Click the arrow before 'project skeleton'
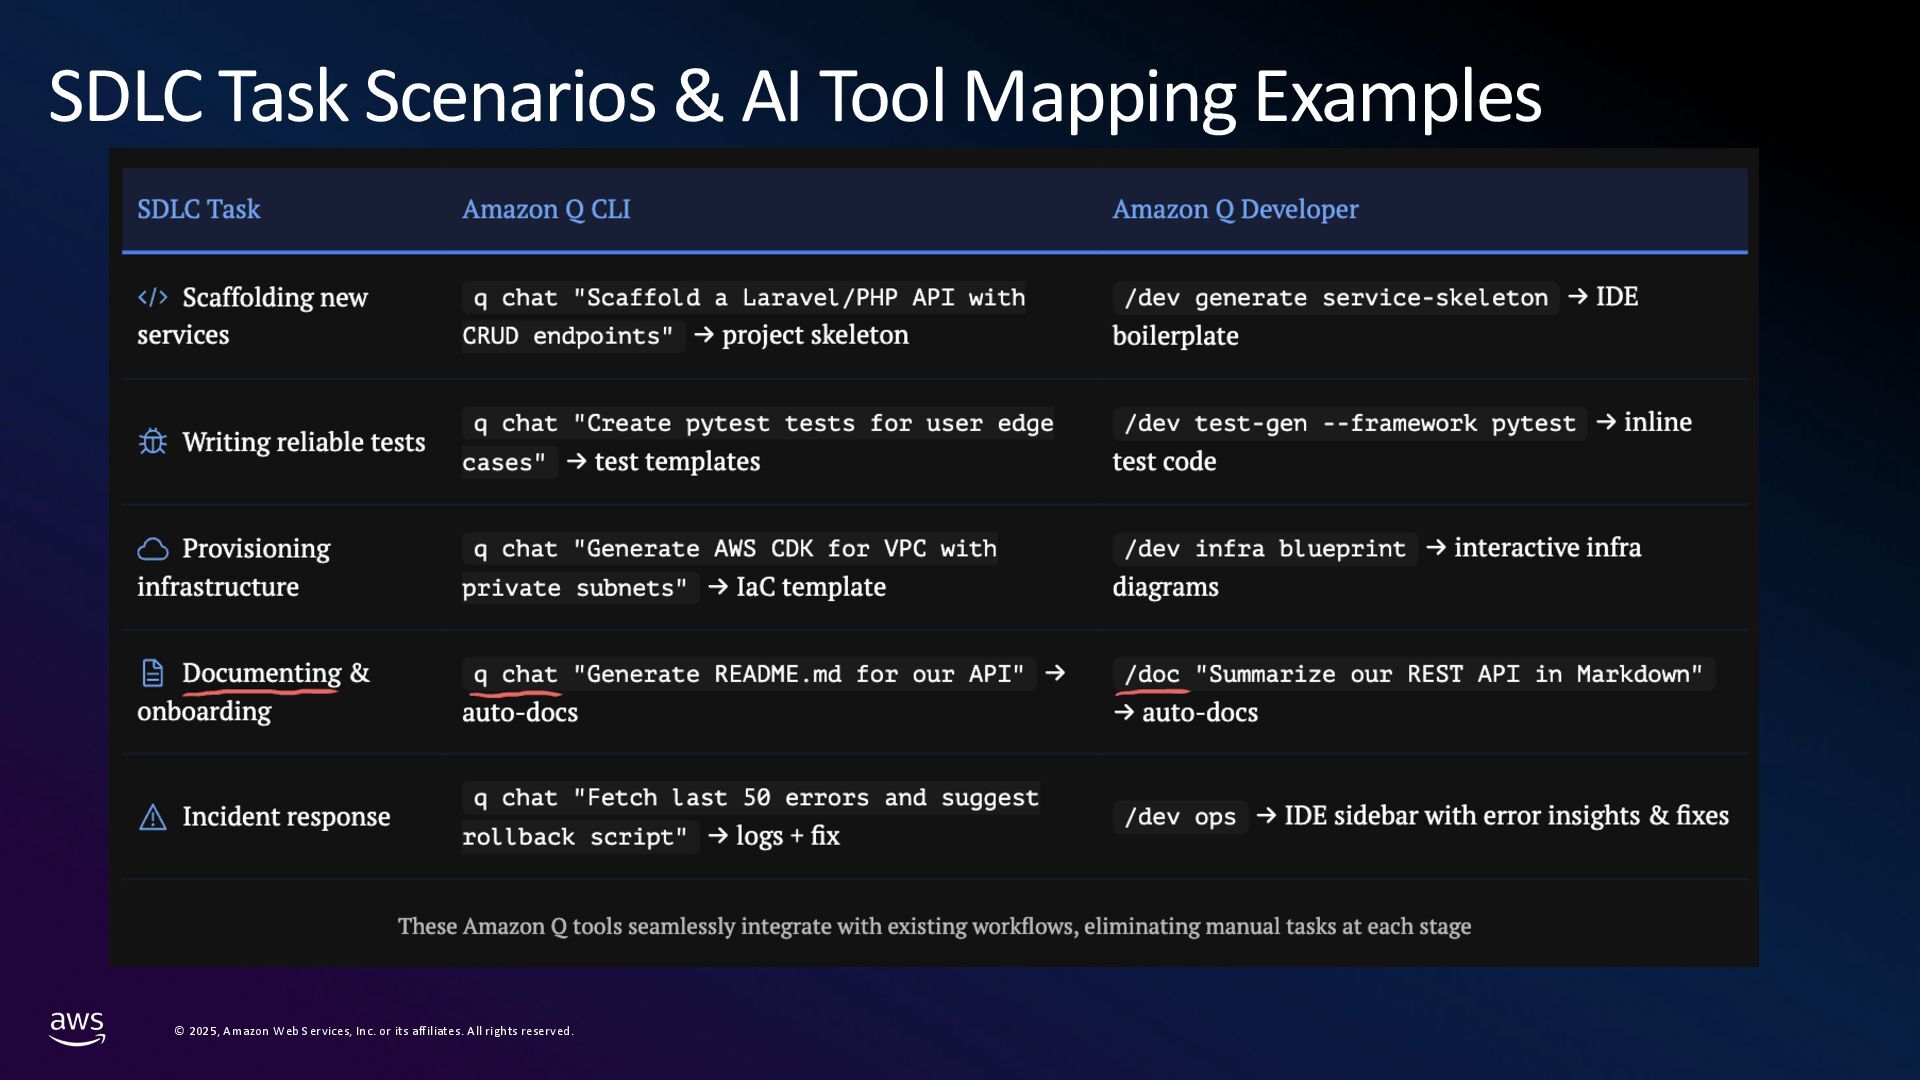This screenshot has width=1920, height=1080. (703, 335)
